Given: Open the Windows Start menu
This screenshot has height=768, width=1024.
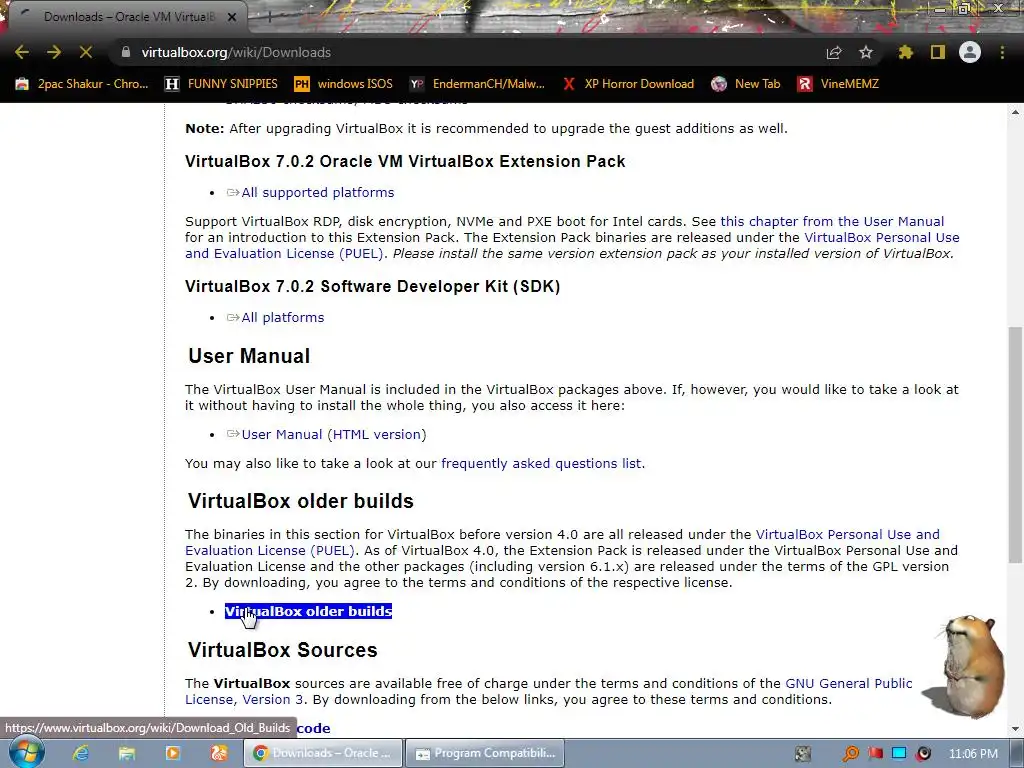Looking at the screenshot, I should 26,753.
